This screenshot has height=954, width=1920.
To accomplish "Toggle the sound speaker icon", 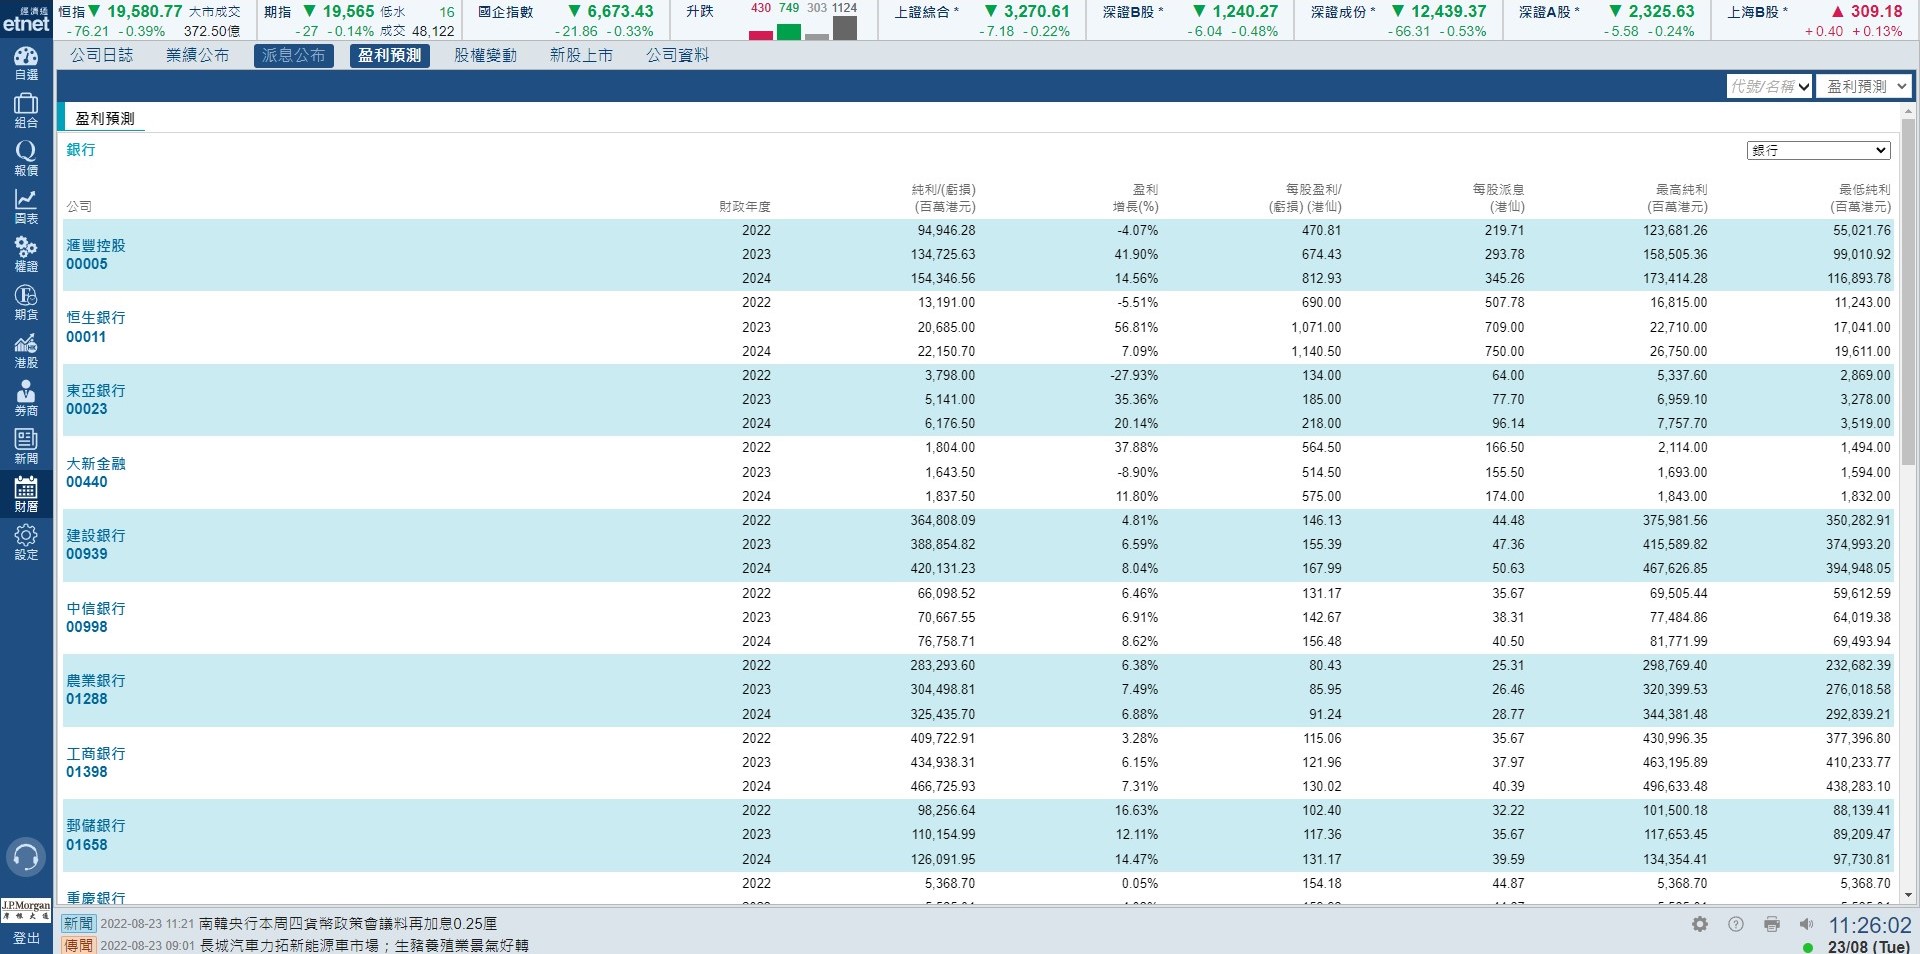I will tap(1806, 924).
